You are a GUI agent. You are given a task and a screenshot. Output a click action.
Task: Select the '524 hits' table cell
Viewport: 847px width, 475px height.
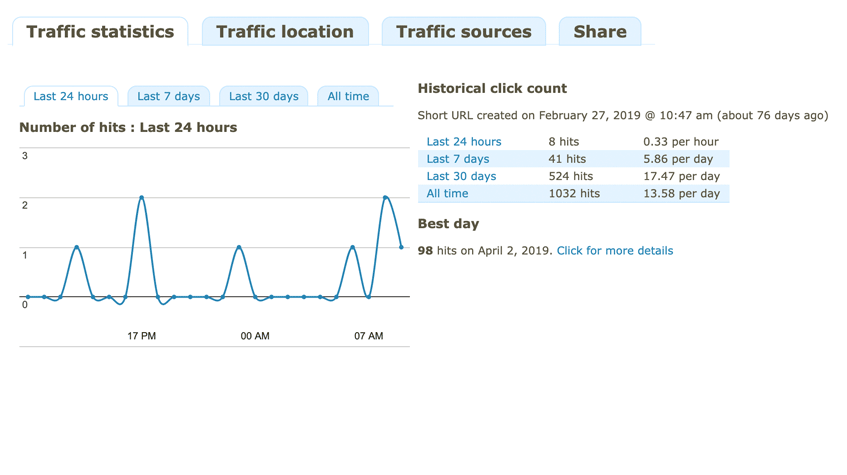tap(571, 176)
